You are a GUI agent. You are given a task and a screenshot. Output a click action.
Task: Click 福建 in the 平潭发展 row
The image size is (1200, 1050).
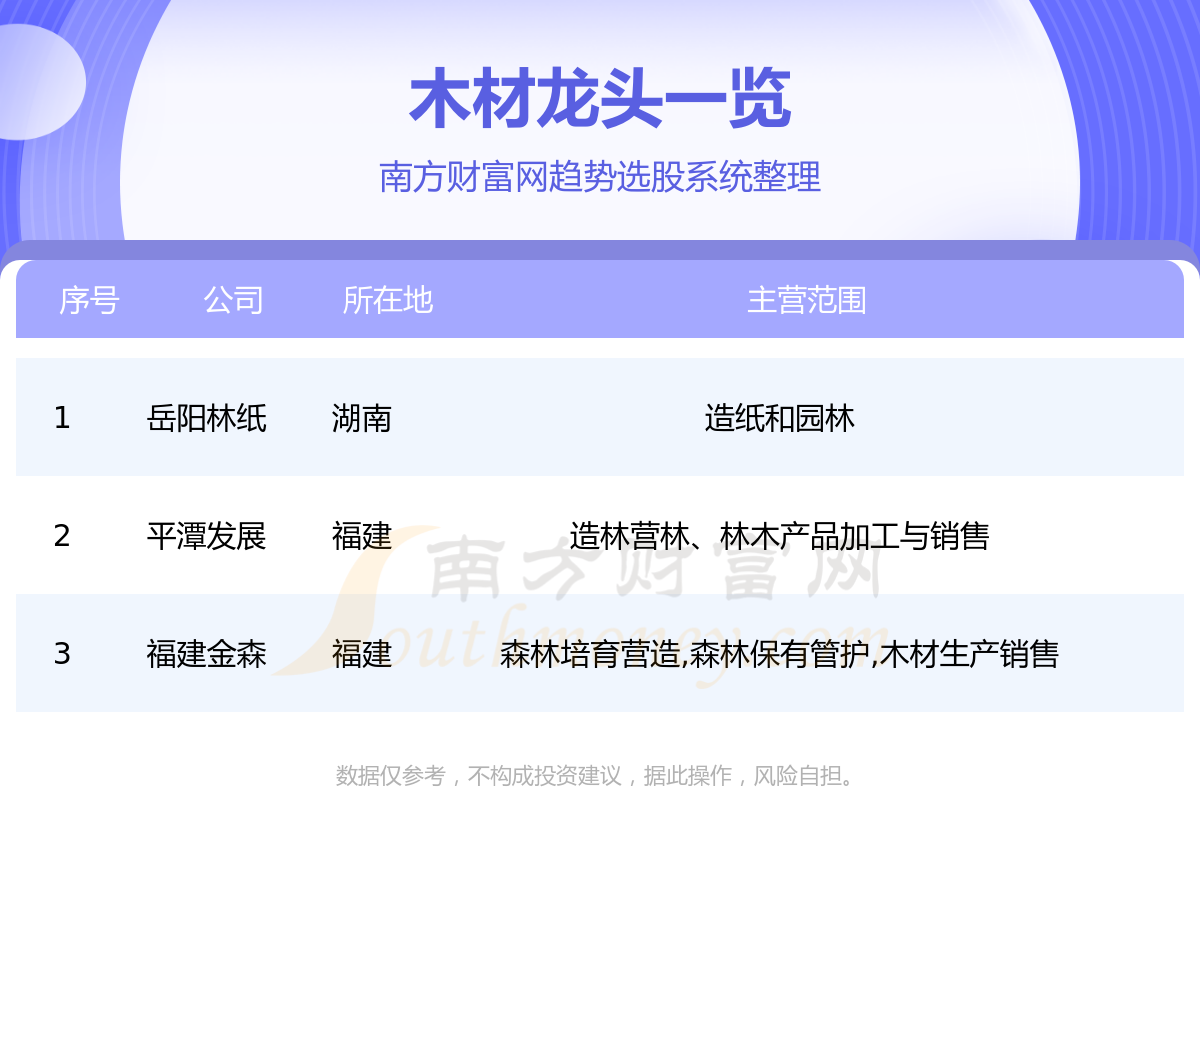point(362,536)
